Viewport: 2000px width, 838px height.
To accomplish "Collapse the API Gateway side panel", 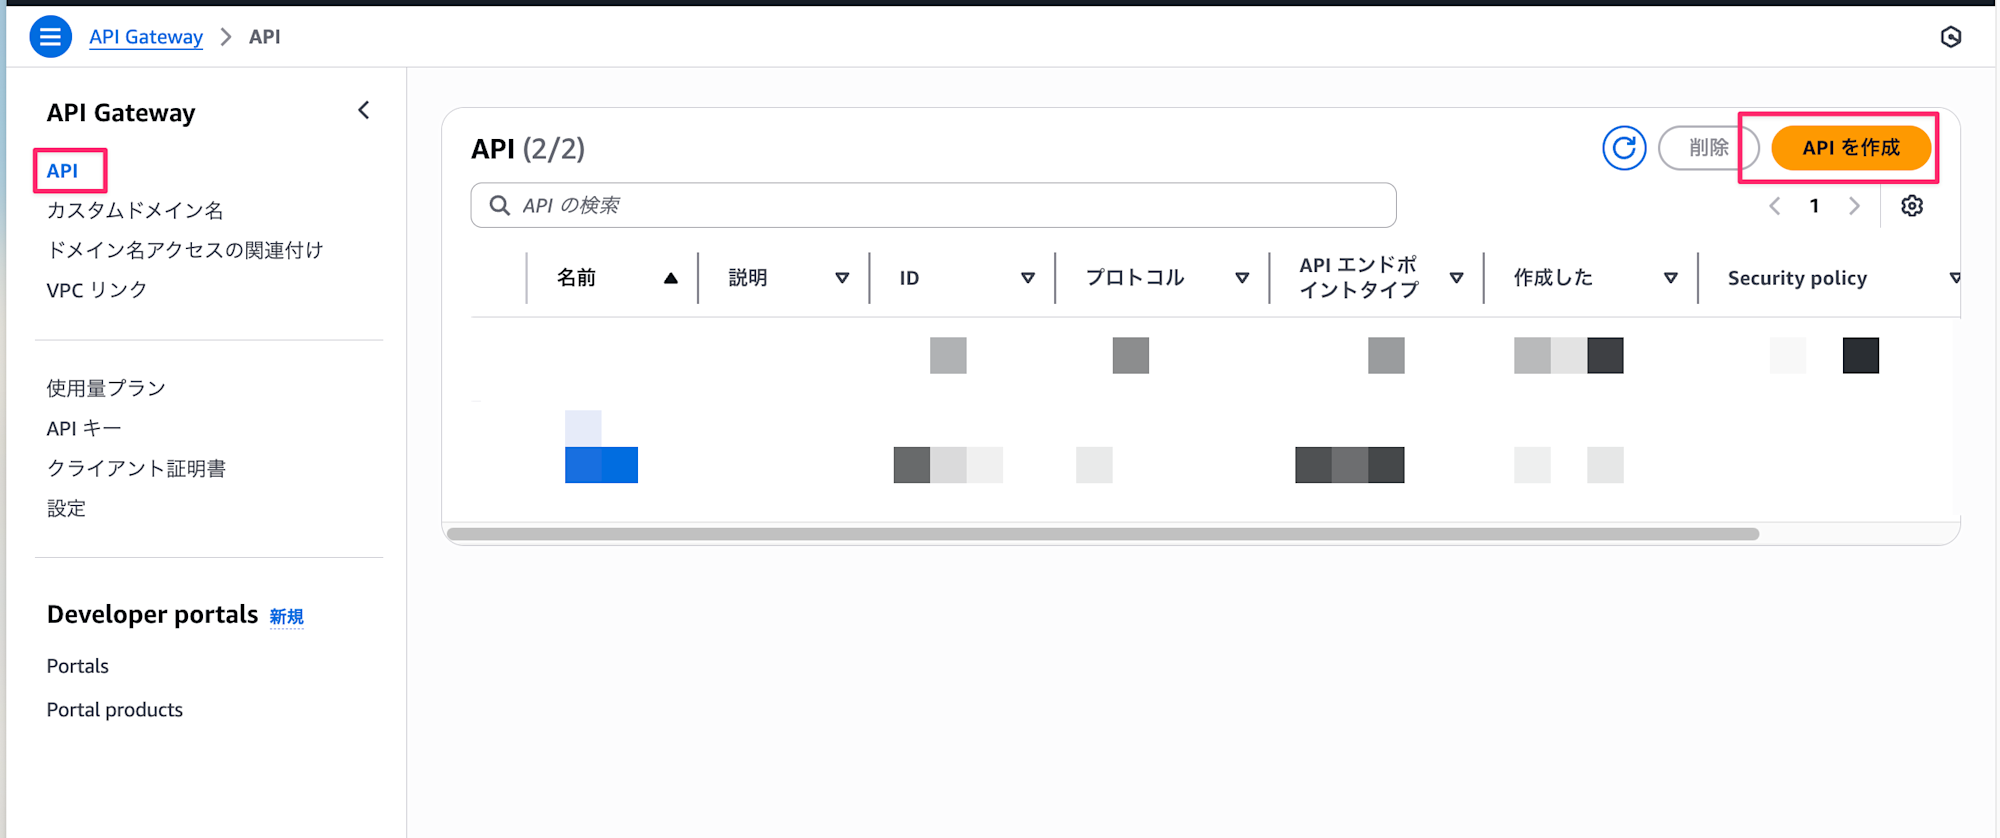I will click(x=364, y=110).
